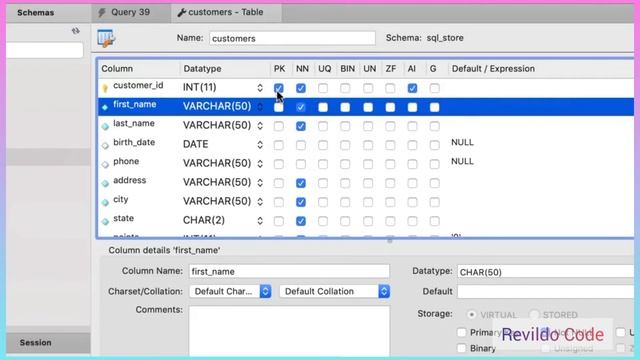Click the diamond icon of address row
The image size is (640, 360).
(105, 183)
